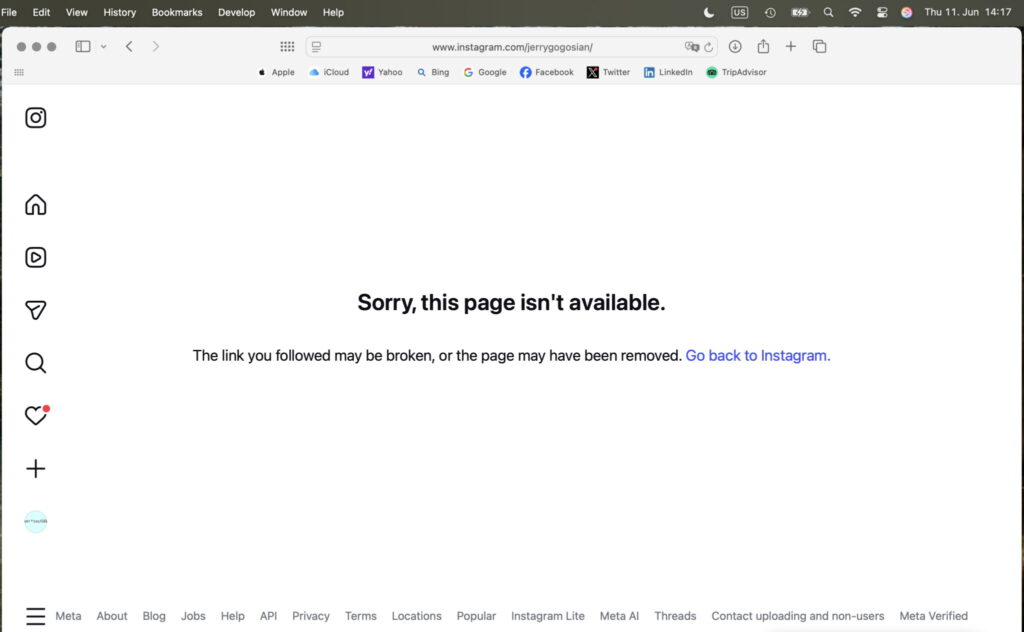Image resolution: width=1024 pixels, height=632 pixels.
Task: Go forward with Safari forward arrow
Action: point(155,46)
